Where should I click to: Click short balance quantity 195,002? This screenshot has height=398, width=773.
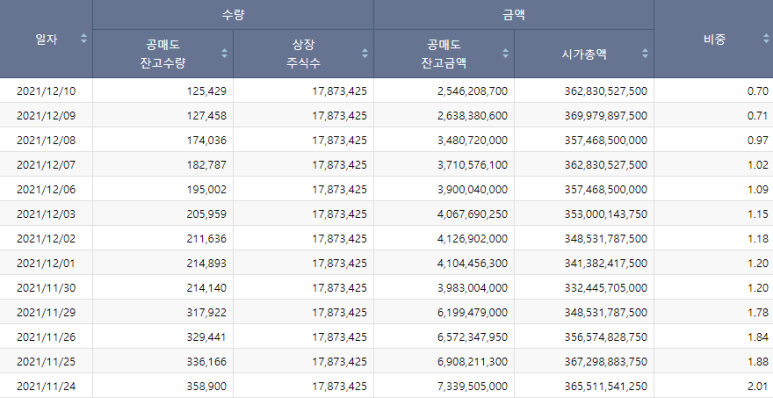[207, 189]
